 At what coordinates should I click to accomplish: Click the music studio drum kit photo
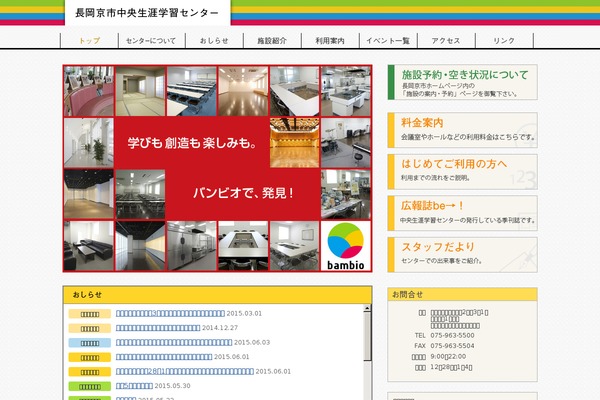click(346, 143)
